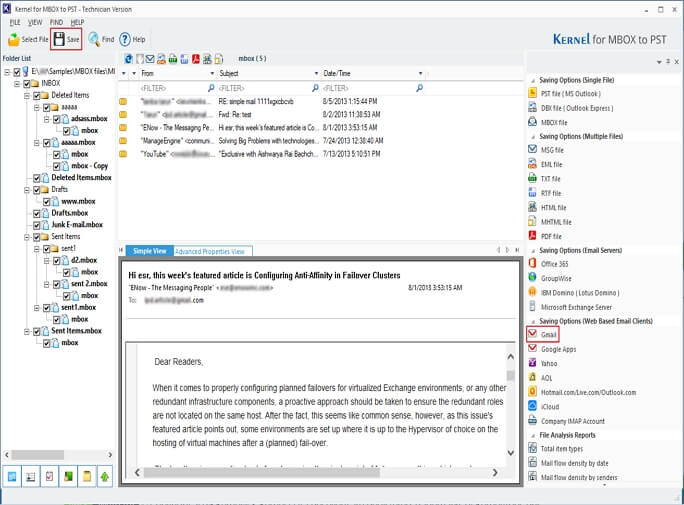
Task: Choose Gmail saving option
Action: click(542, 334)
